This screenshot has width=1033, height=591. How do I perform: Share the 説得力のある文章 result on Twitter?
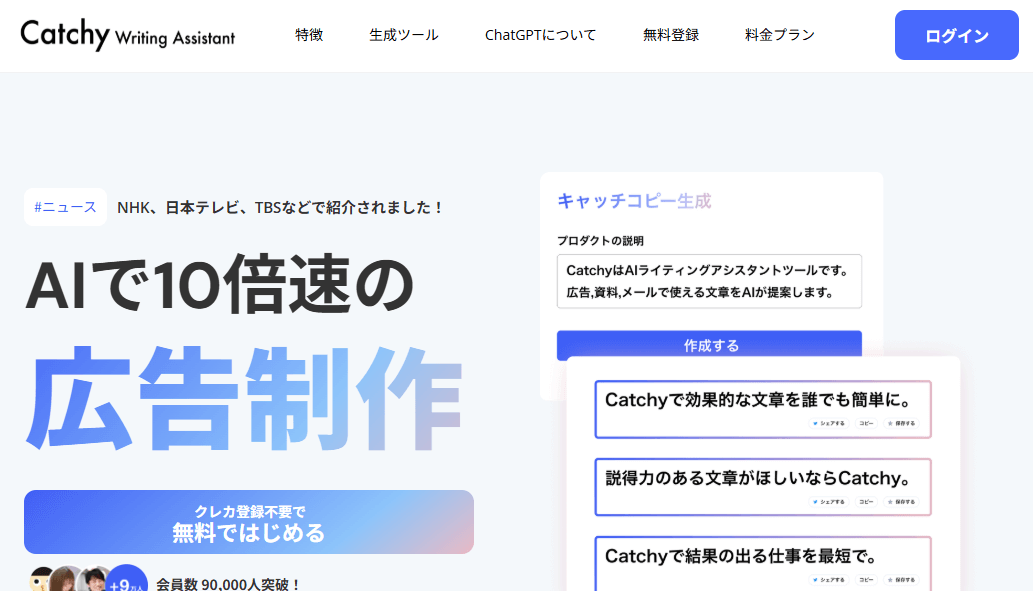829,502
